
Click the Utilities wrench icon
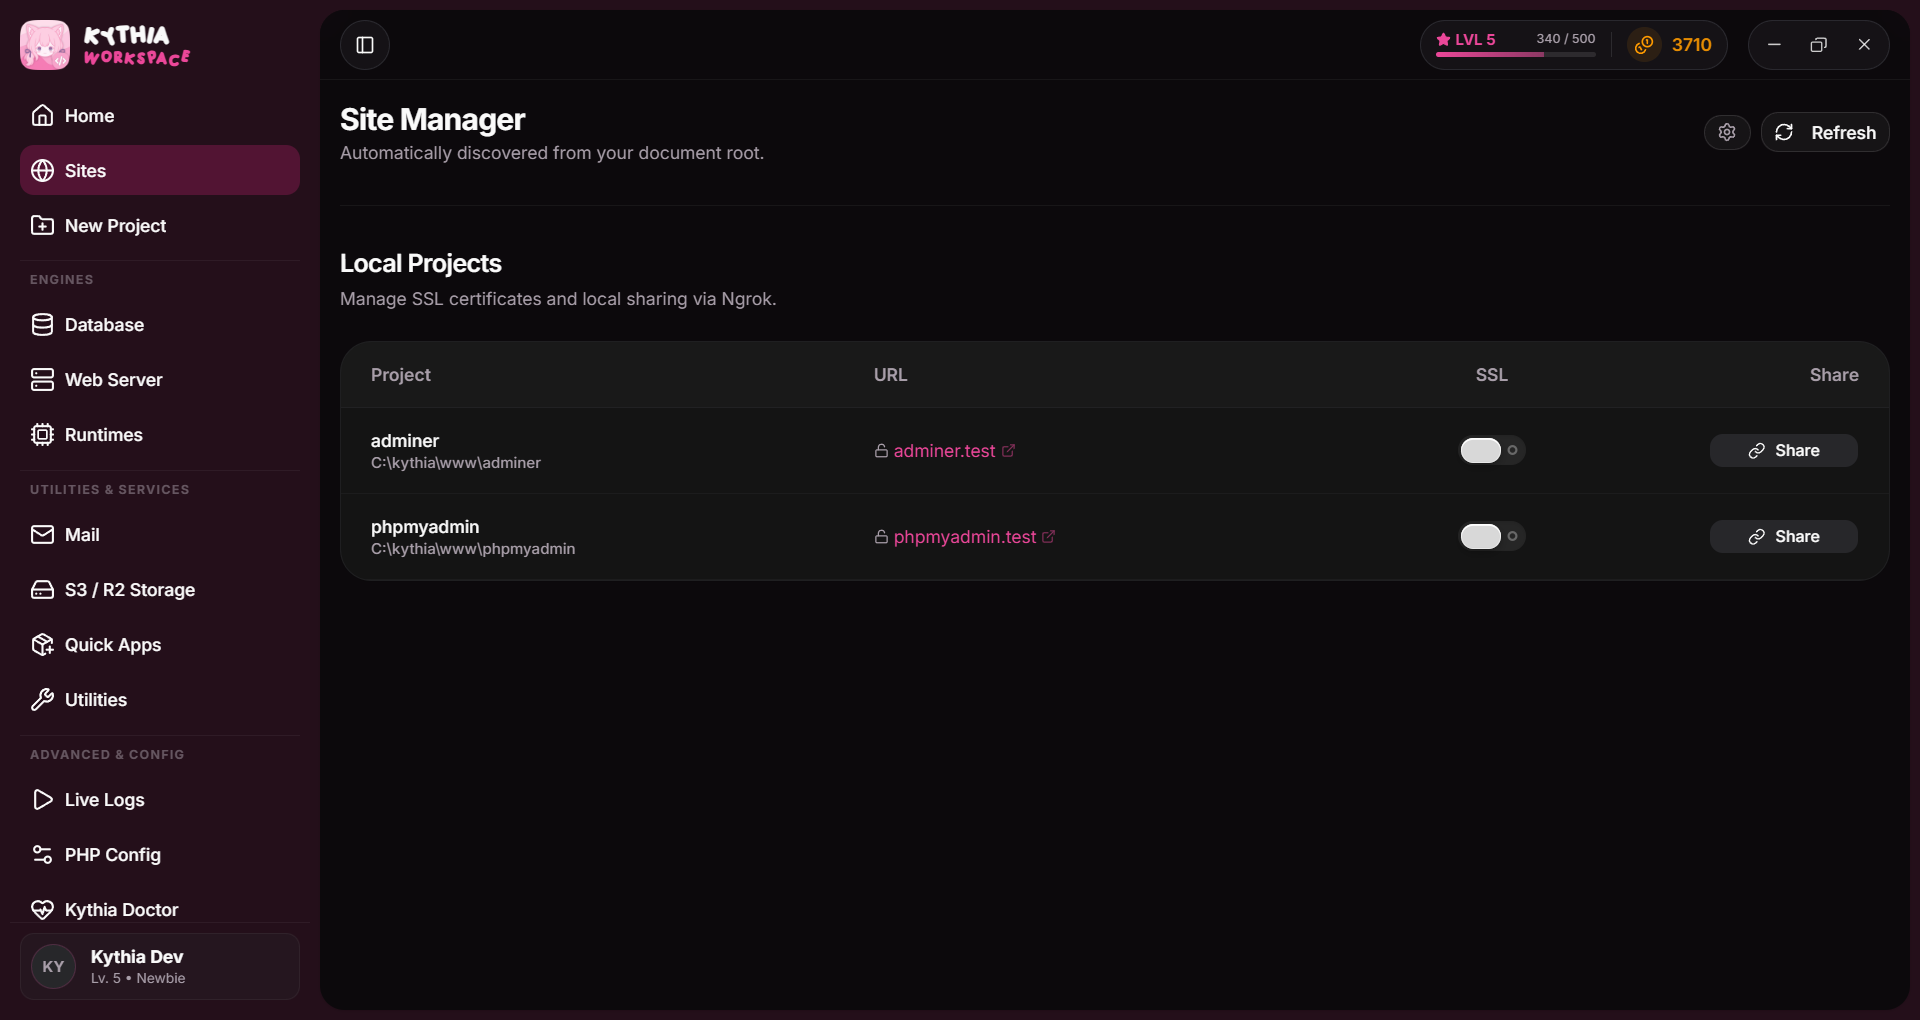(42, 700)
